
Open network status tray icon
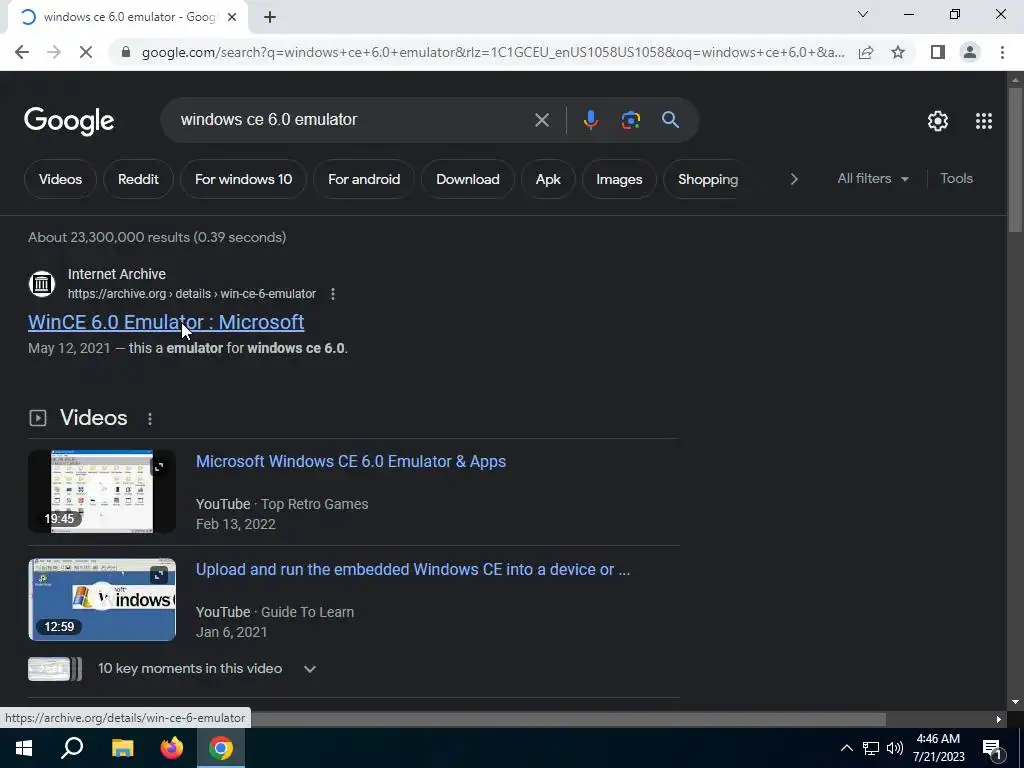coord(871,748)
